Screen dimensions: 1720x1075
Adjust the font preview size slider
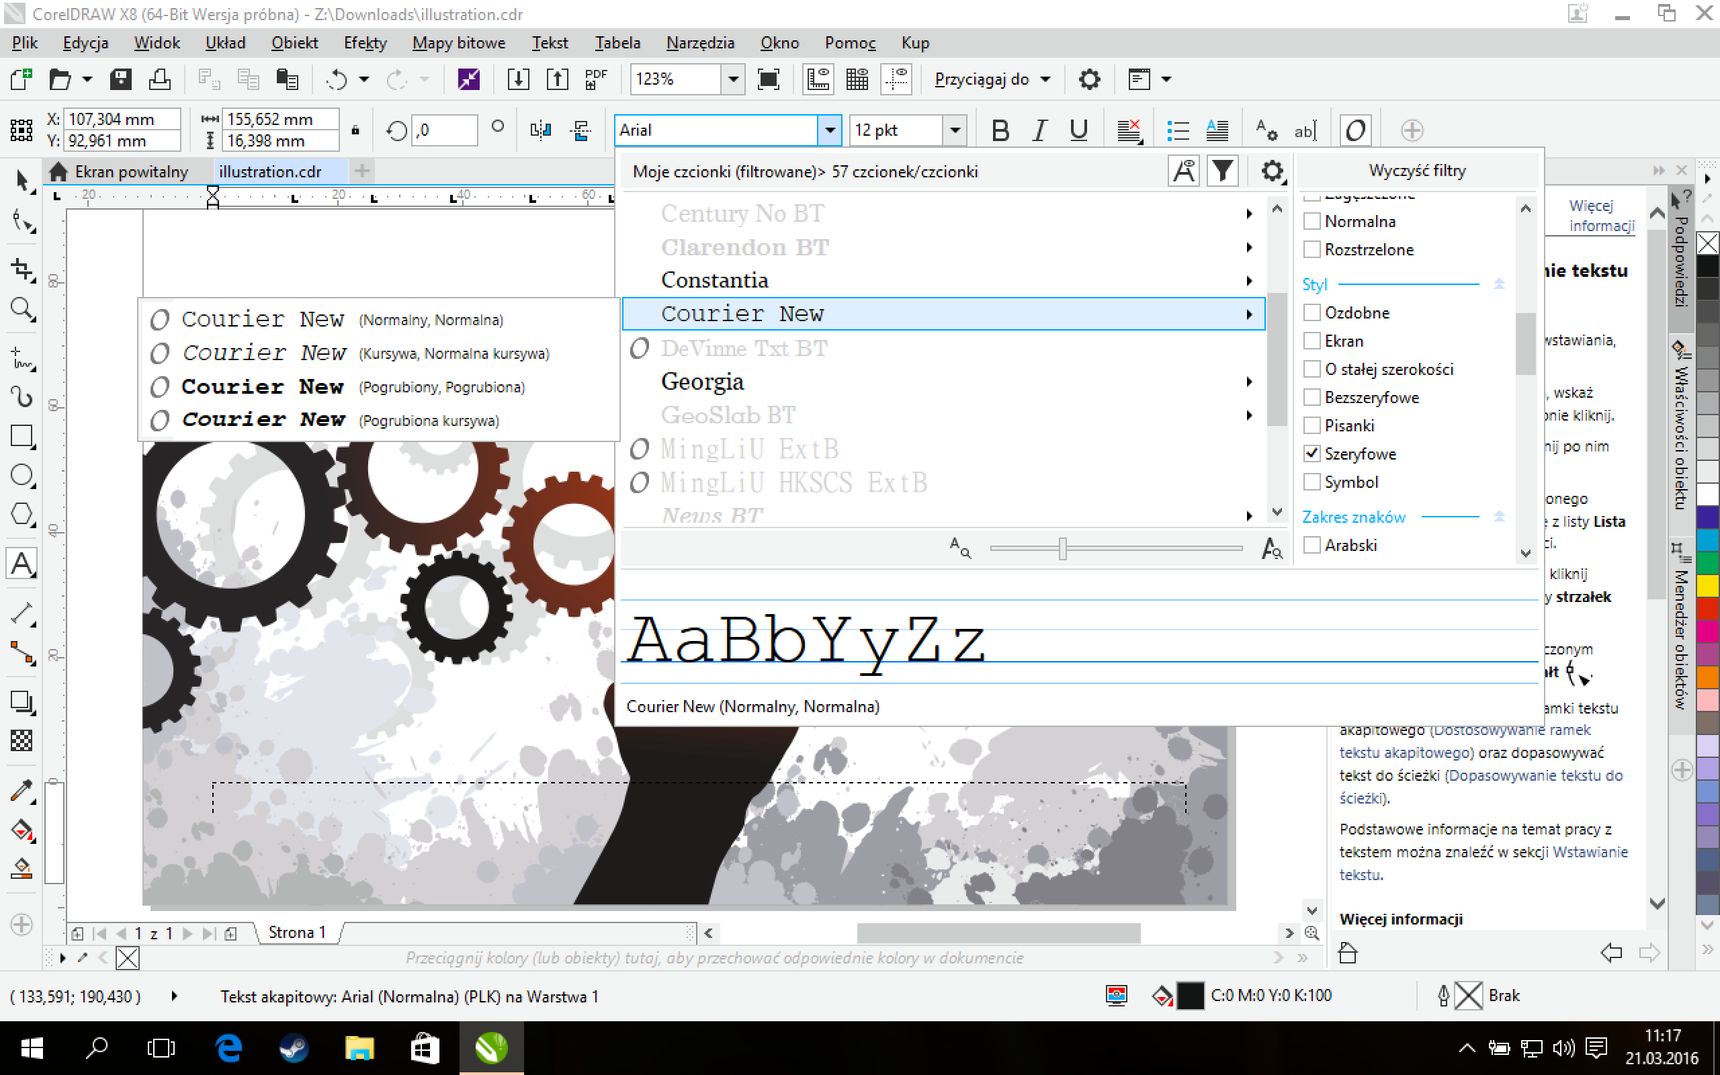[x=1062, y=548]
